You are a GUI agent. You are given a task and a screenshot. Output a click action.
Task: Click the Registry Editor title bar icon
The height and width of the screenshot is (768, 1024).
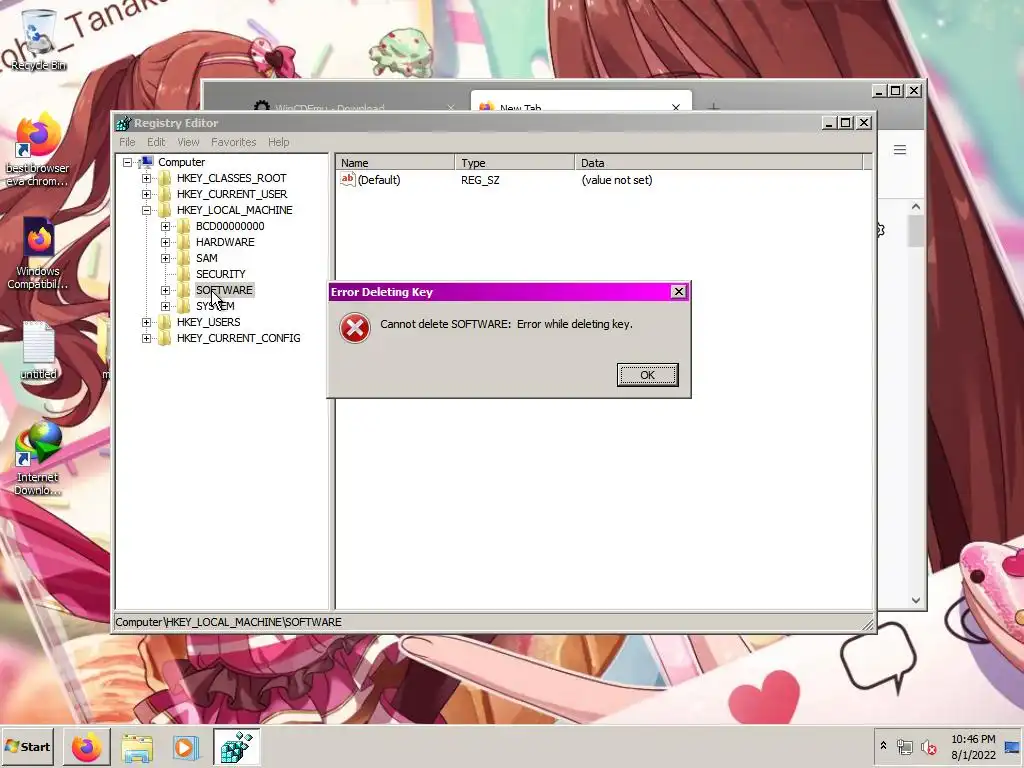[x=123, y=123]
